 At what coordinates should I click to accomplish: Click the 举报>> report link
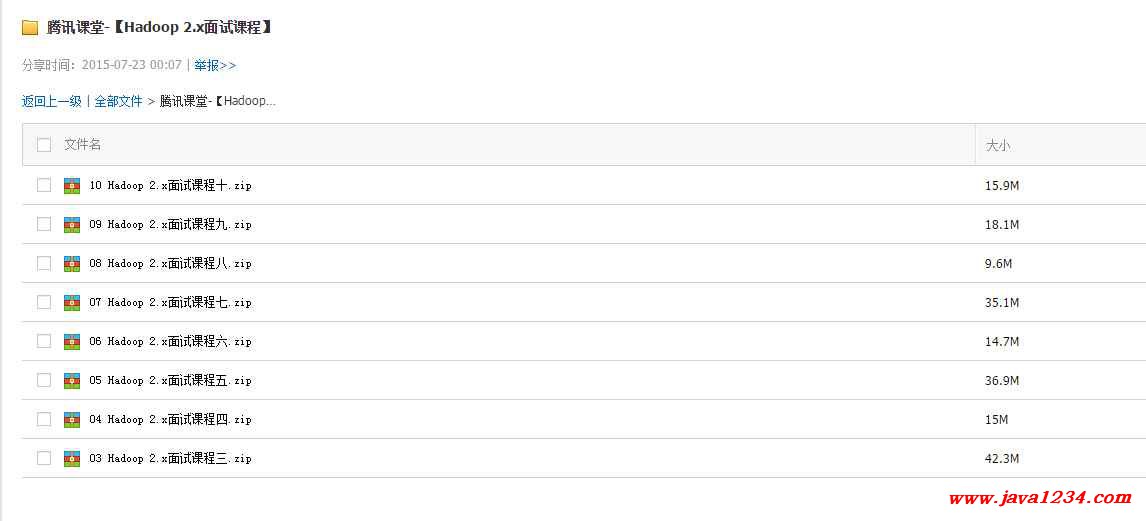pos(215,65)
